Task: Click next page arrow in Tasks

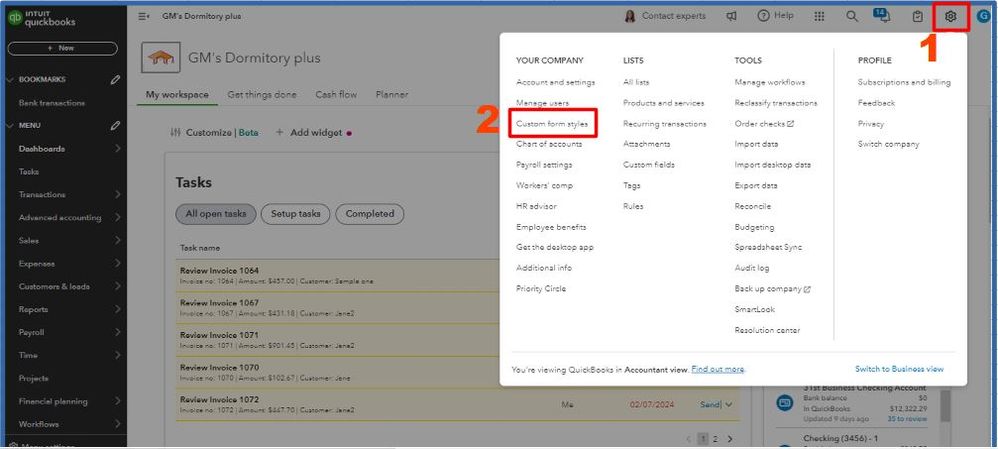Action: tap(729, 439)
